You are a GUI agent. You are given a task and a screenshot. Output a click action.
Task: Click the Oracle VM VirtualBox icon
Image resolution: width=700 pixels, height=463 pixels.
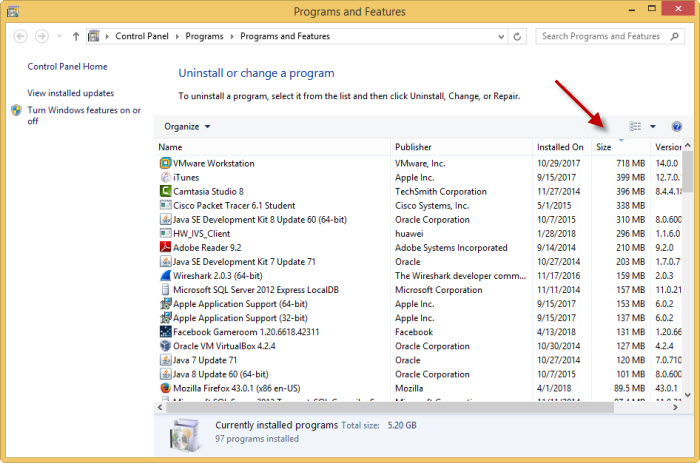(165, 346)
